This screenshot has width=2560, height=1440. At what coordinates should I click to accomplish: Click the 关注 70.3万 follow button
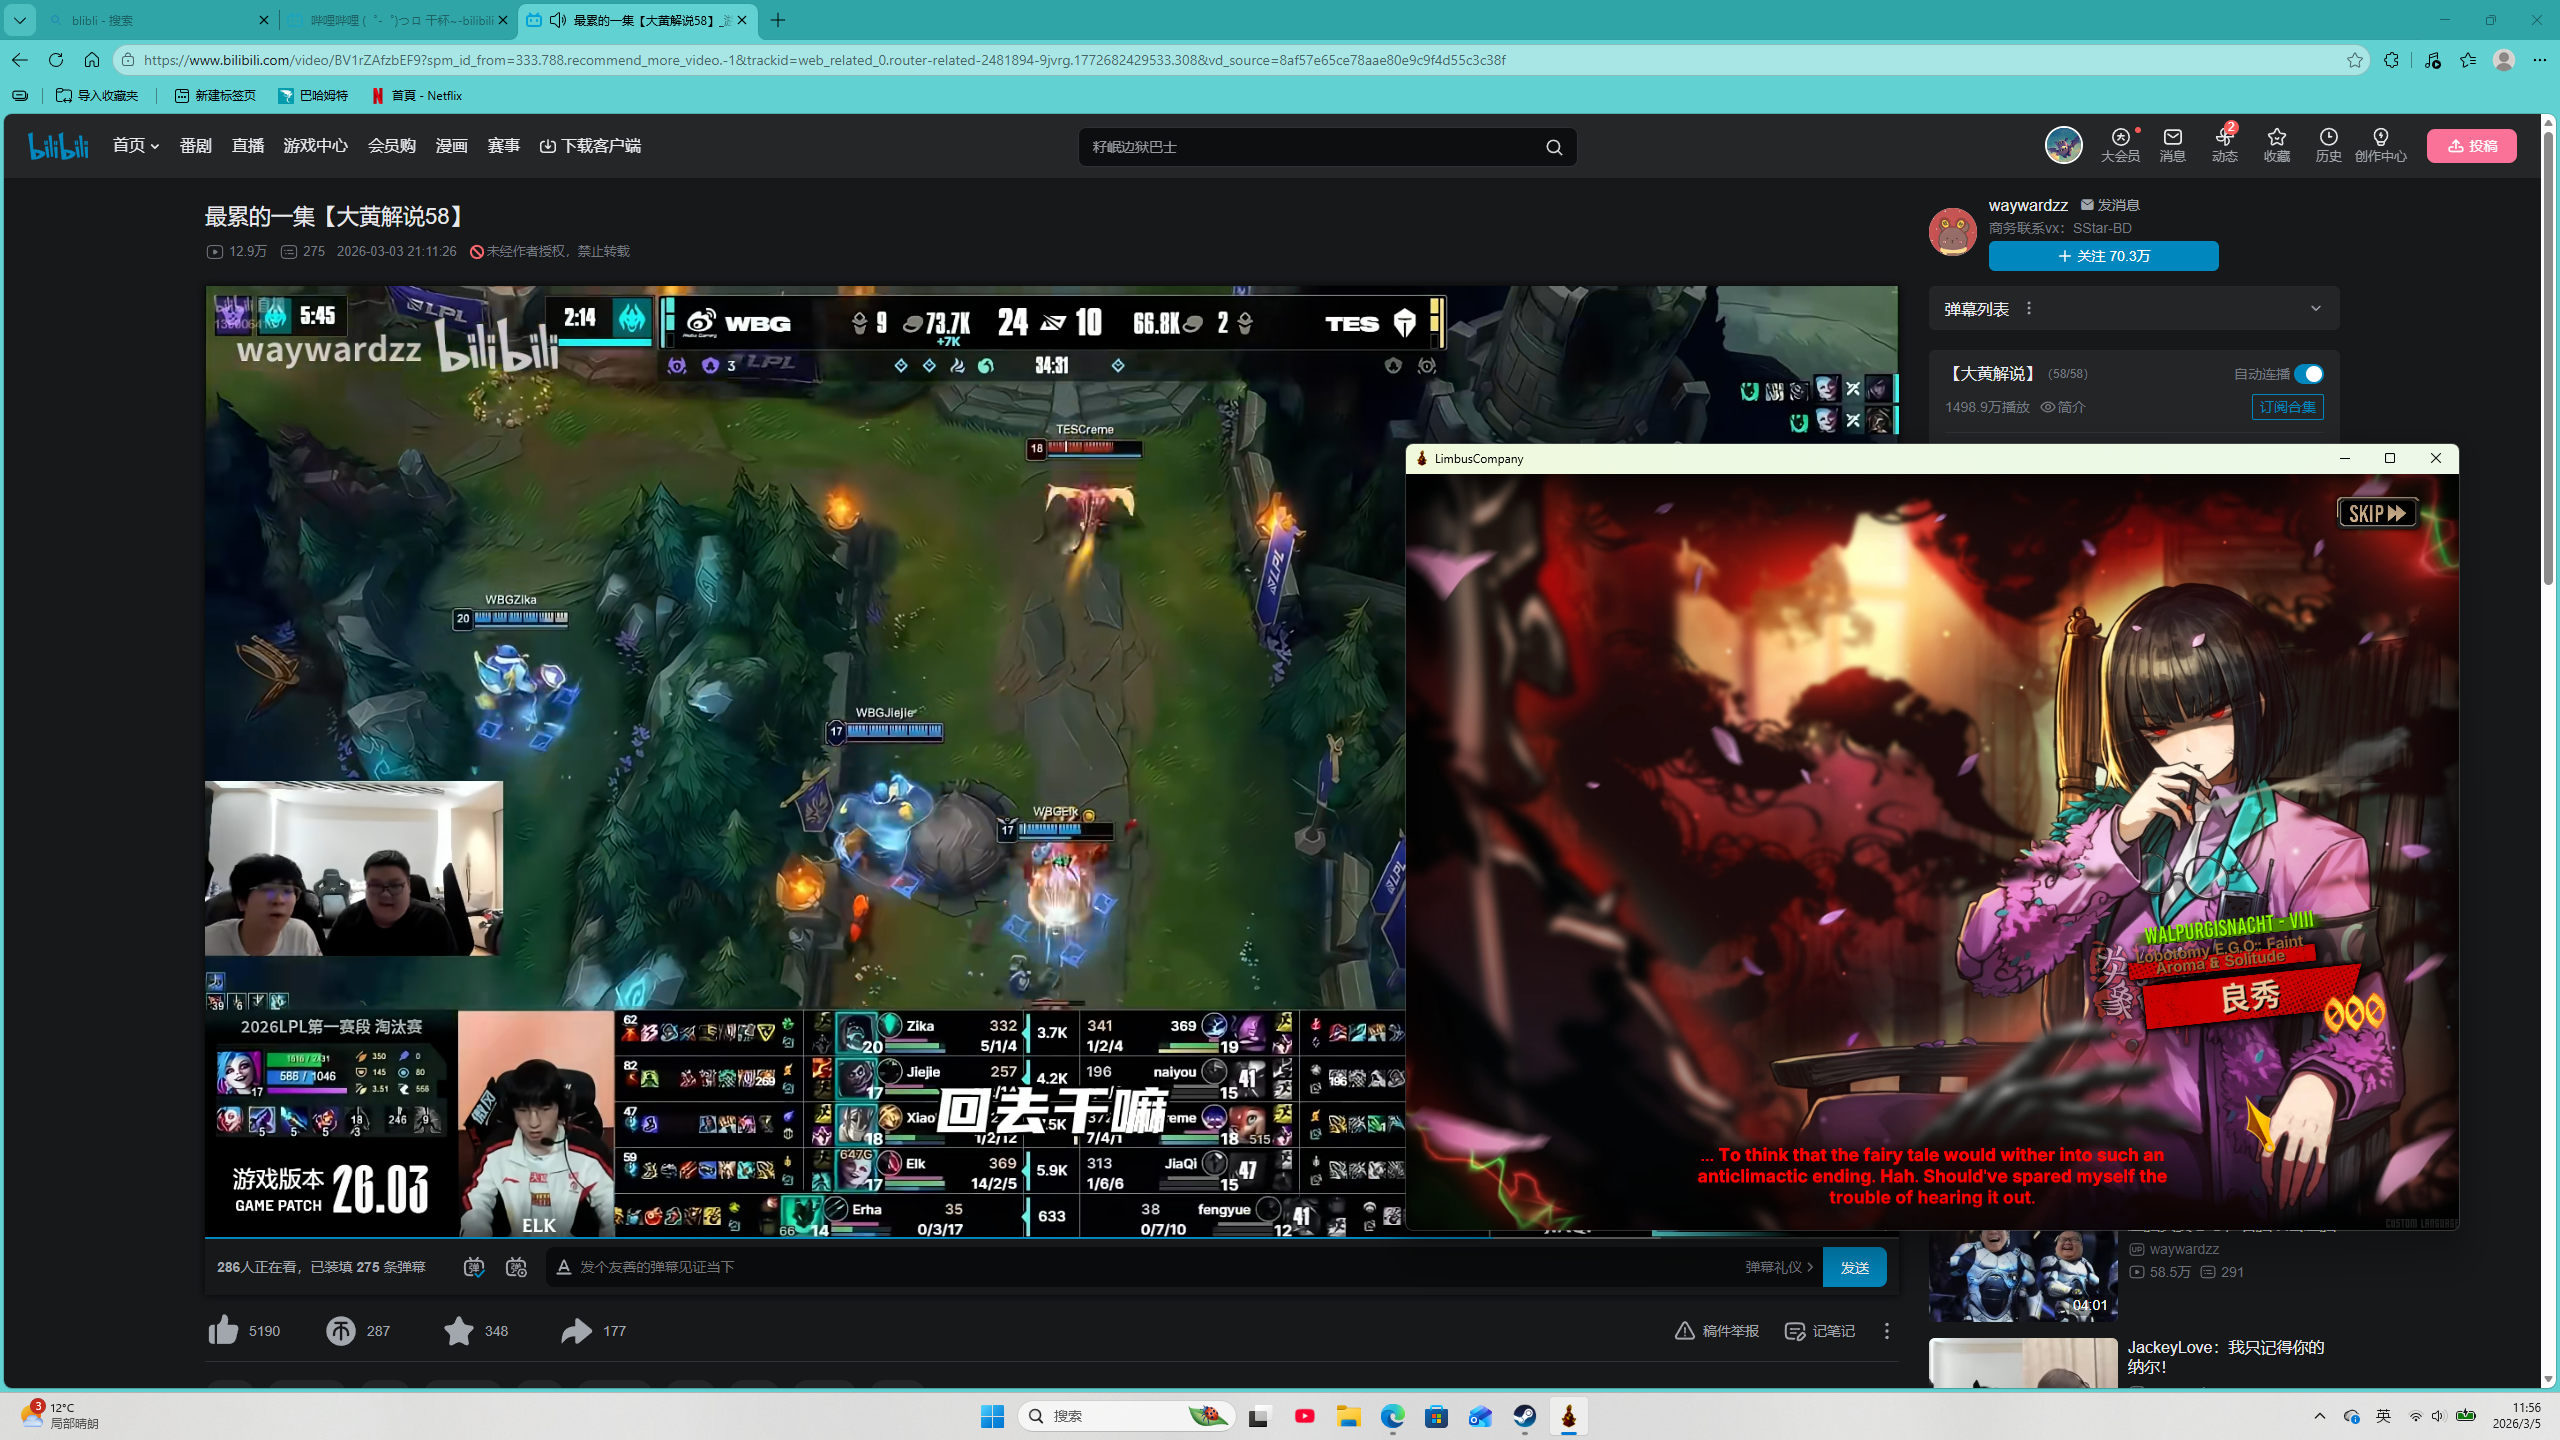point(2103,256)
